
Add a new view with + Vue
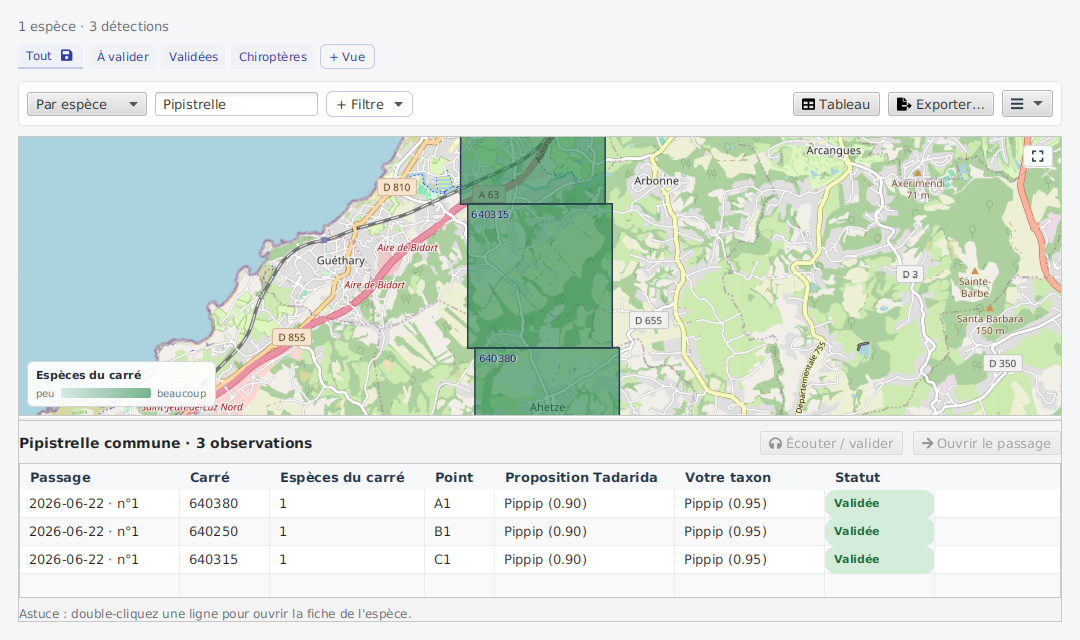coord(347,56)
